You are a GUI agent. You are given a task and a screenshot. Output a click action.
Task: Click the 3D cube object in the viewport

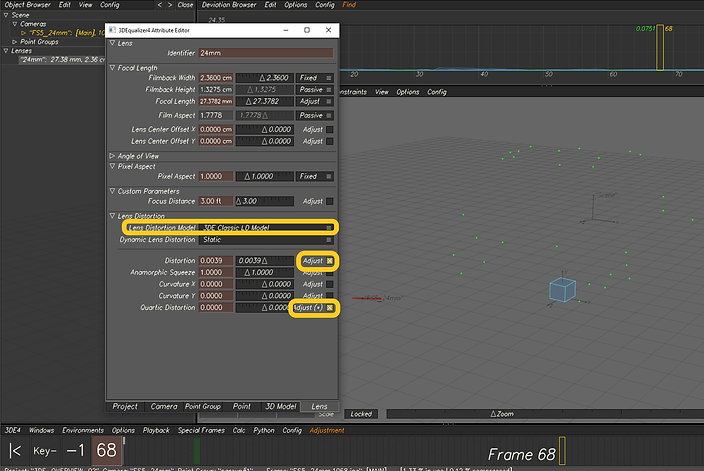coord(562,289)
